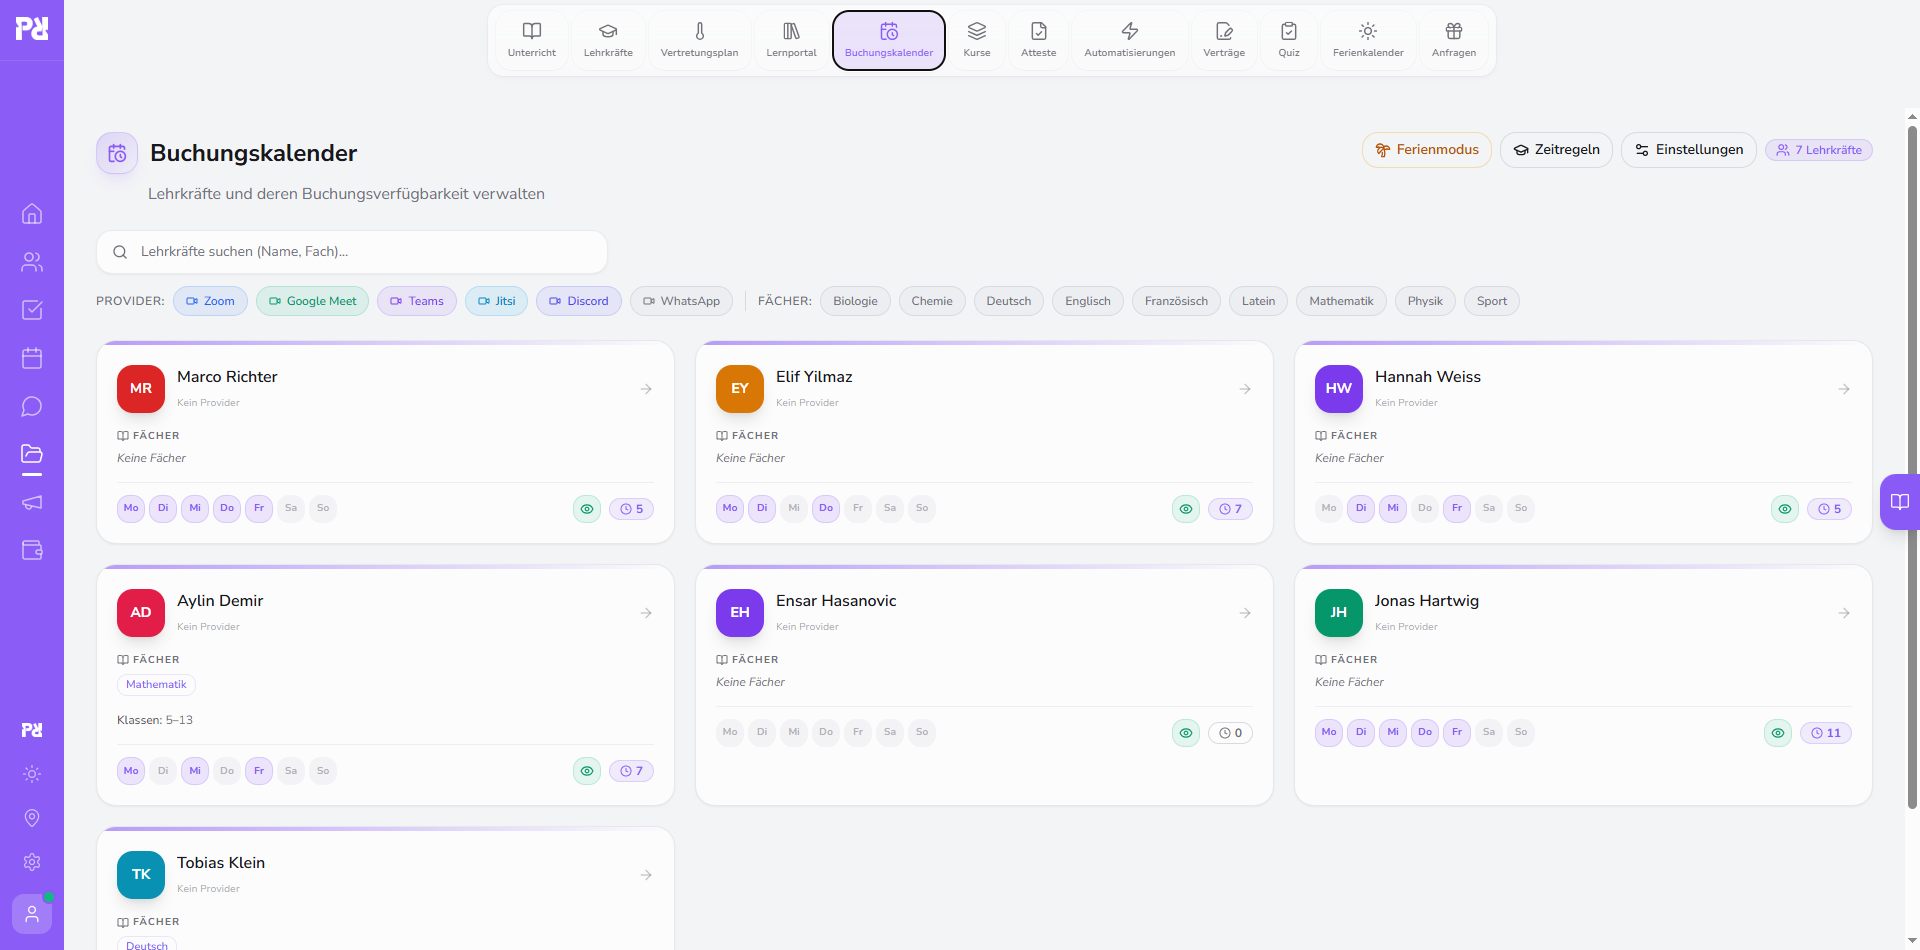This screenshot has width=1920, height=950.
Task: Click the 7 Lehrkräfte badge
Action: [1819, 150]
